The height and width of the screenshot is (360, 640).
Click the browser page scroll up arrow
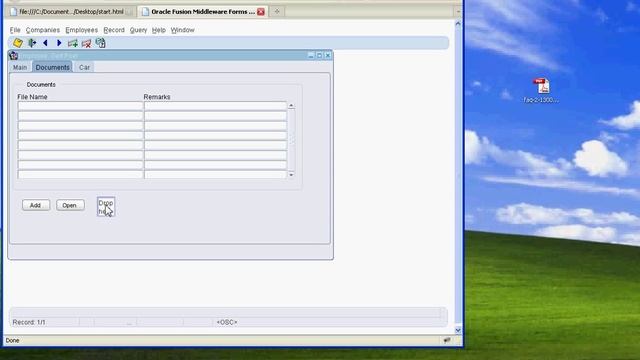point(458,24)
